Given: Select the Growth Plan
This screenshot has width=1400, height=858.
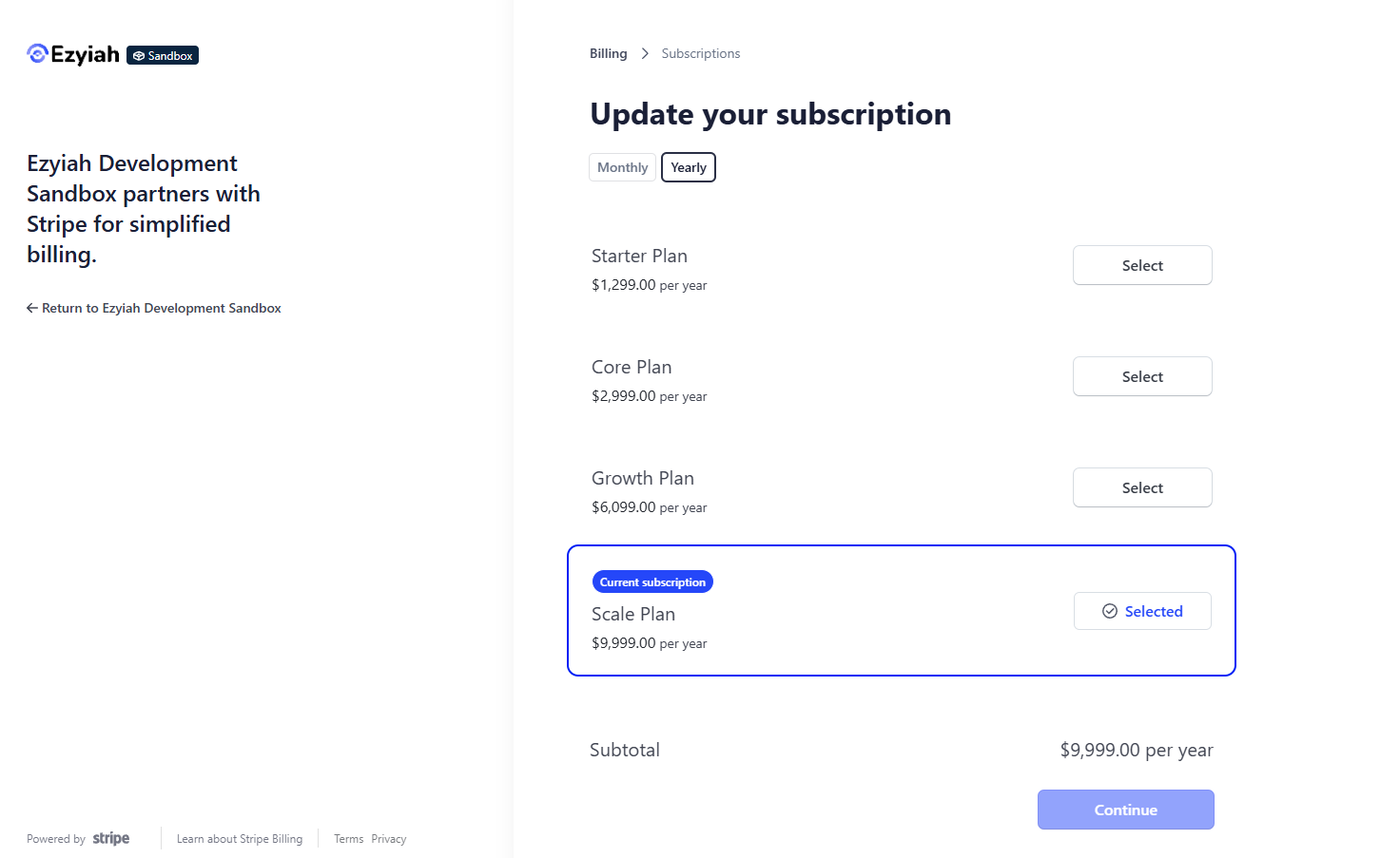Looking at the screenshot, I should (1142, 488).
